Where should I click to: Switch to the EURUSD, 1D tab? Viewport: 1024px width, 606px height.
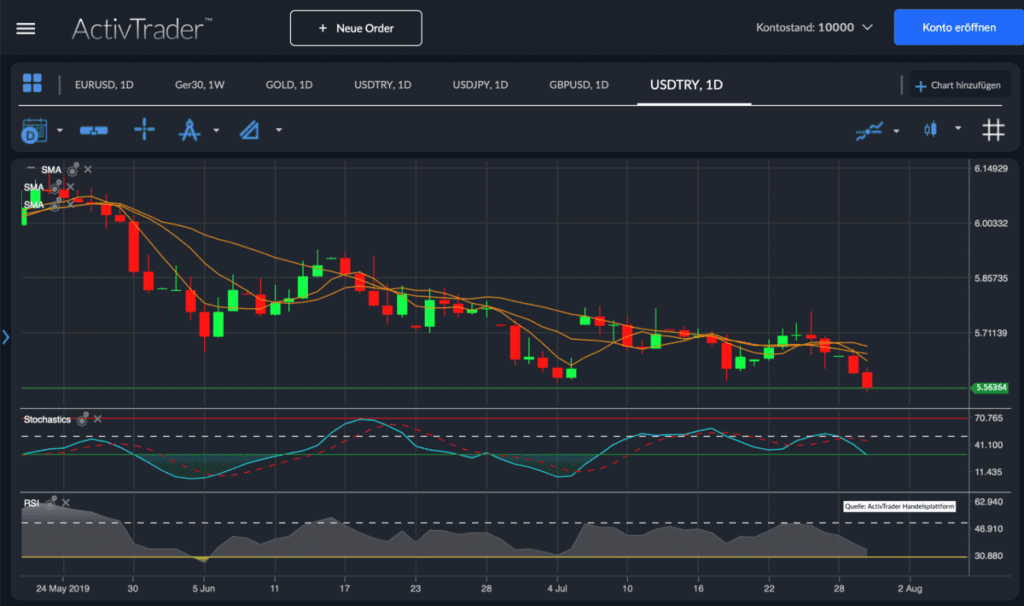(104, 85)
